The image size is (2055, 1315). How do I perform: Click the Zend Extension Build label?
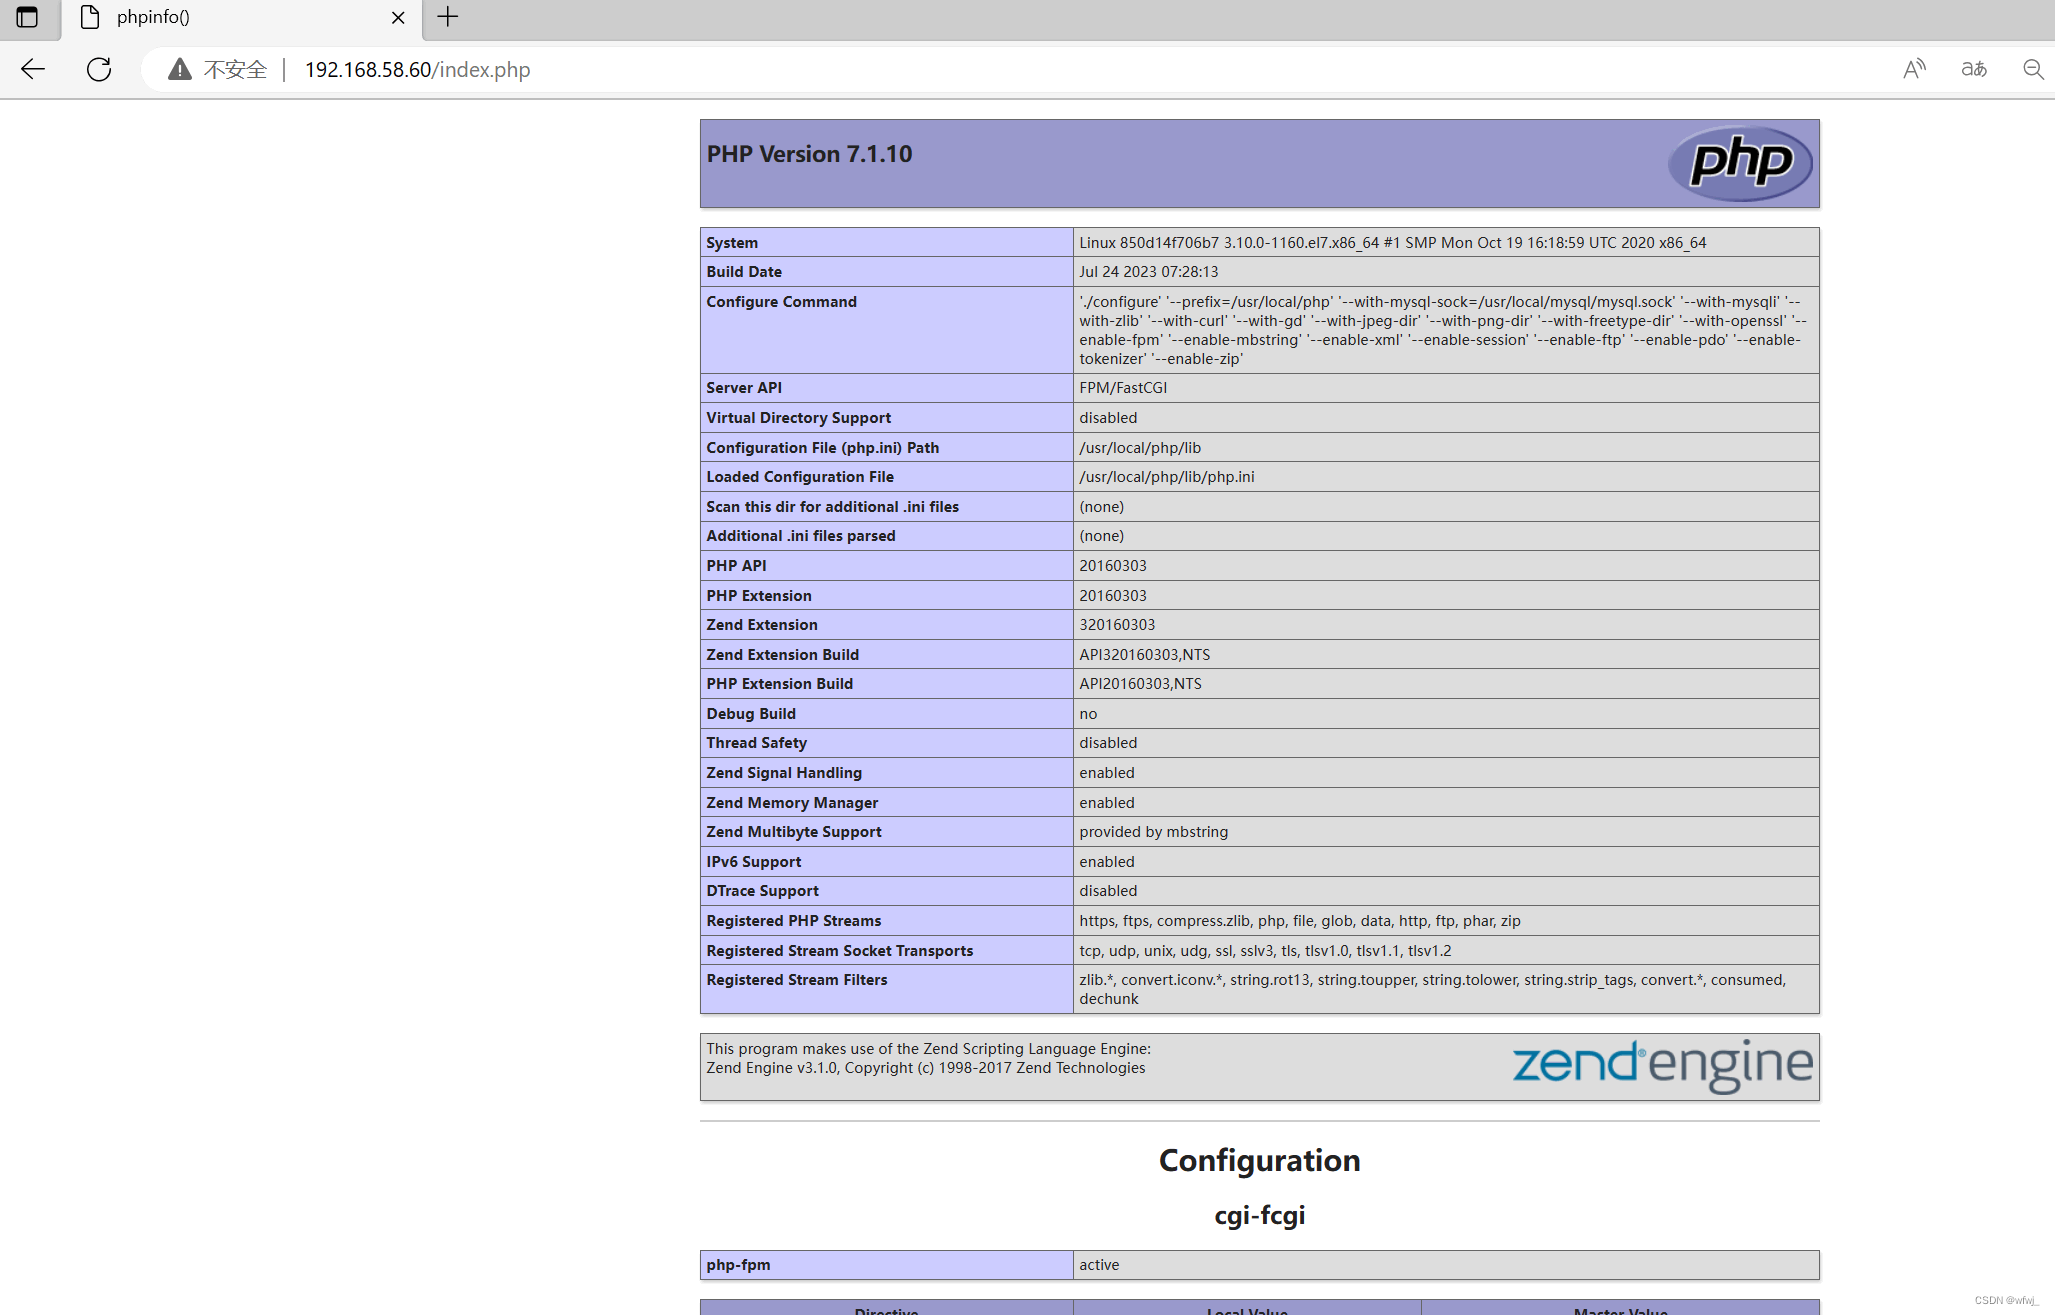click(782, 655)
